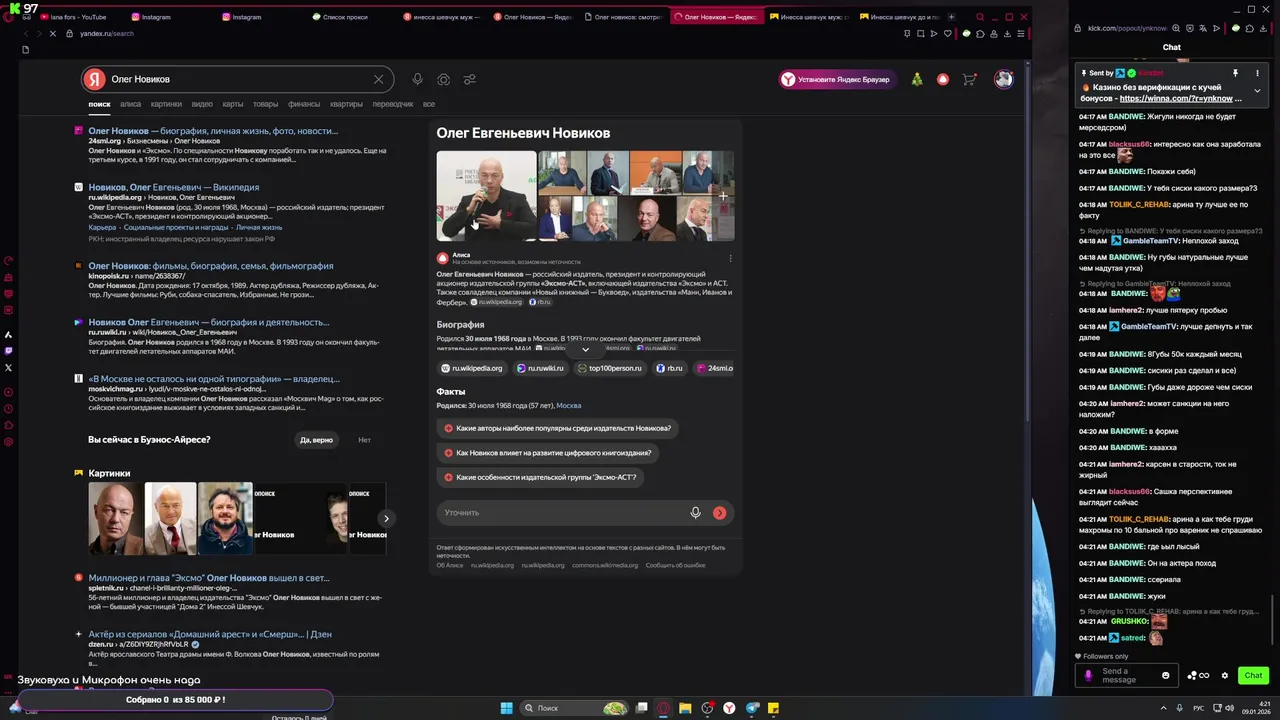Click suggested question about popular authors of Novikov's publishing house
The width and height of the screenshot is (1280, 720).
pyautogui.click(x=557, y=428)
